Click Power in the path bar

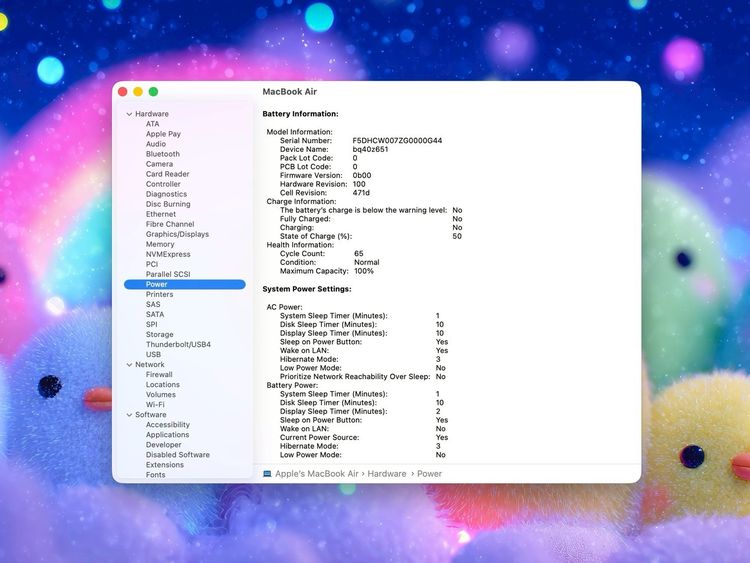(430, 474)
